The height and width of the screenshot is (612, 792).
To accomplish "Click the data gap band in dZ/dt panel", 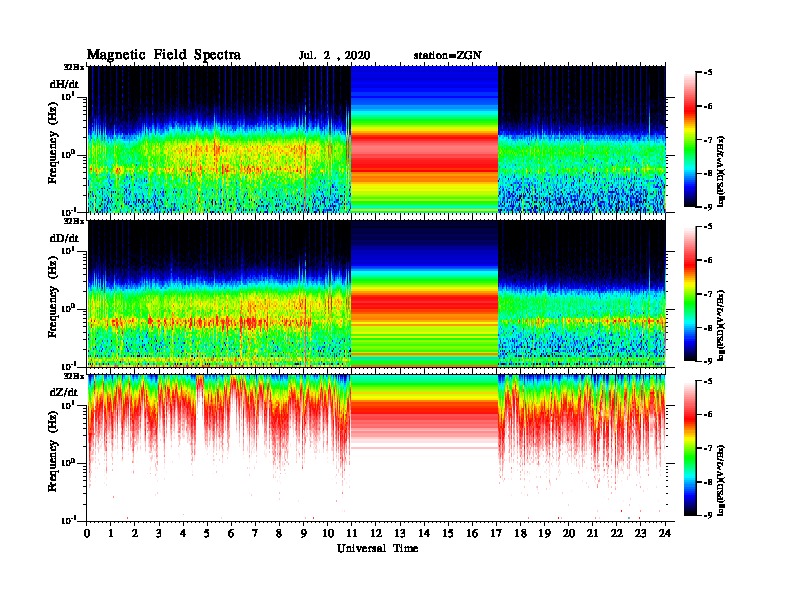I will pos(424,447).
